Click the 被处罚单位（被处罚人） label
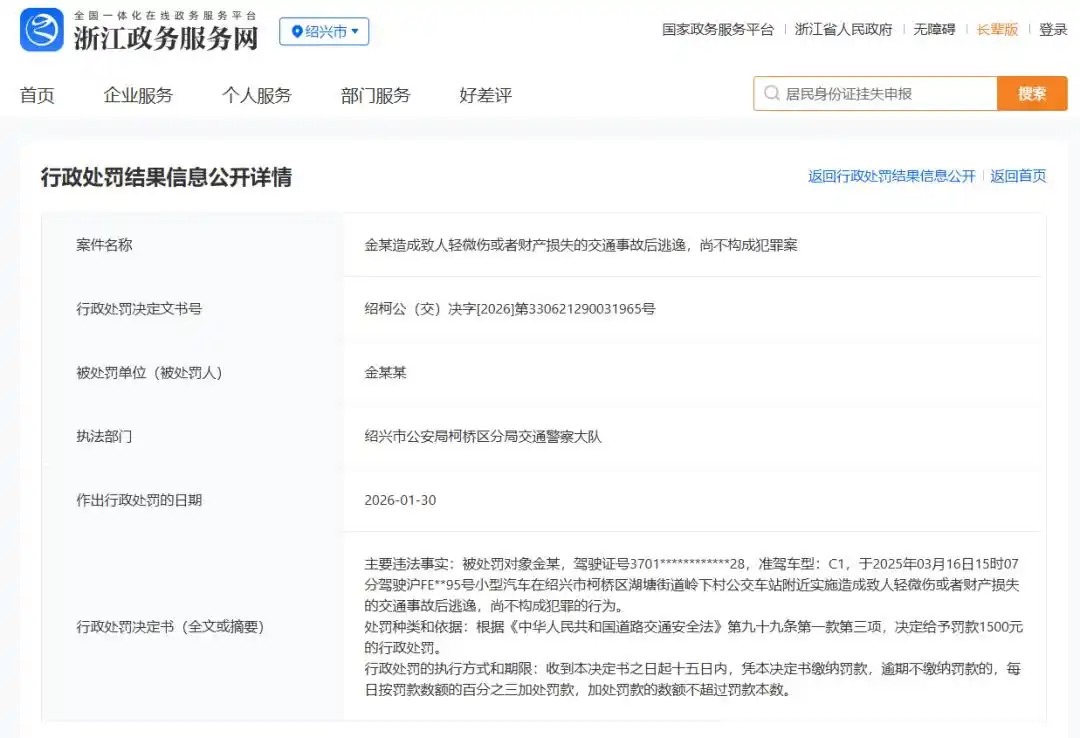Screen dimensions: 1080x738 pos(149,373)
